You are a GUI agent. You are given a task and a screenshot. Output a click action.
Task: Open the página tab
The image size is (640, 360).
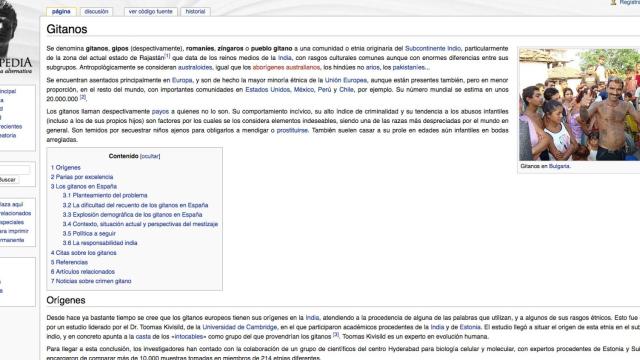[61, 12]
